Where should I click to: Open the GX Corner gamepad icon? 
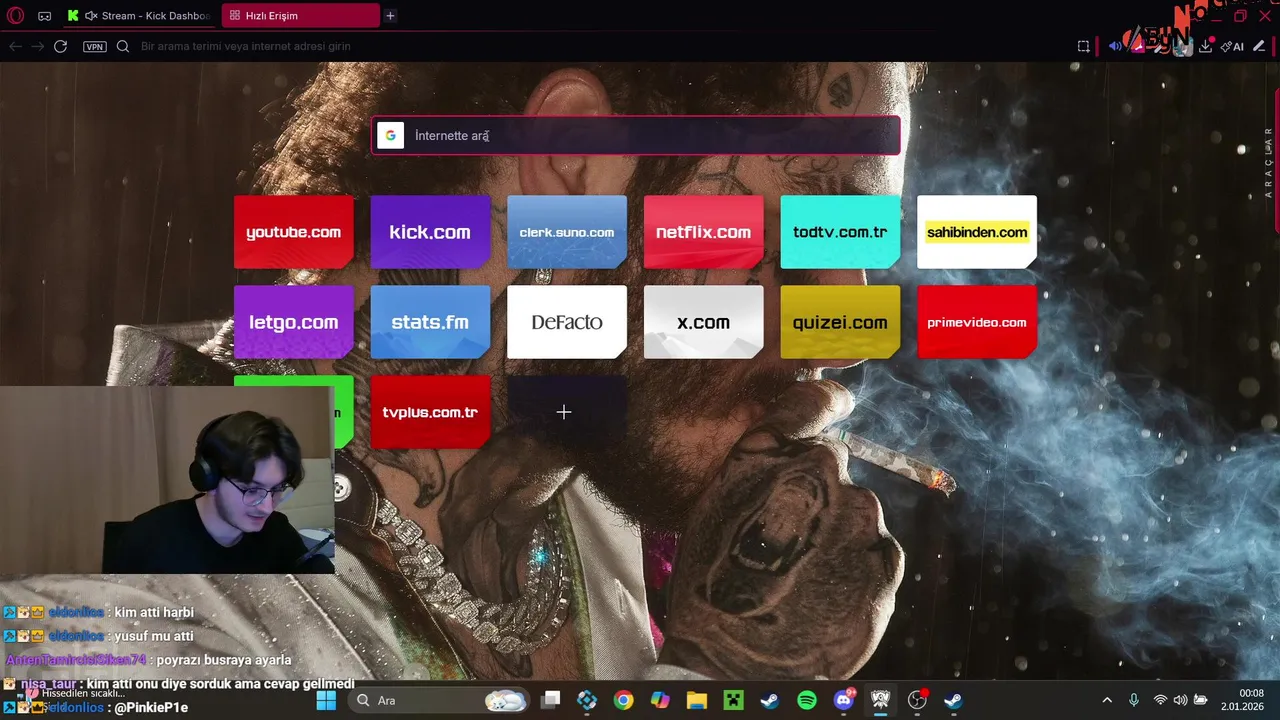pyautogui.click(x=44, y=16)
